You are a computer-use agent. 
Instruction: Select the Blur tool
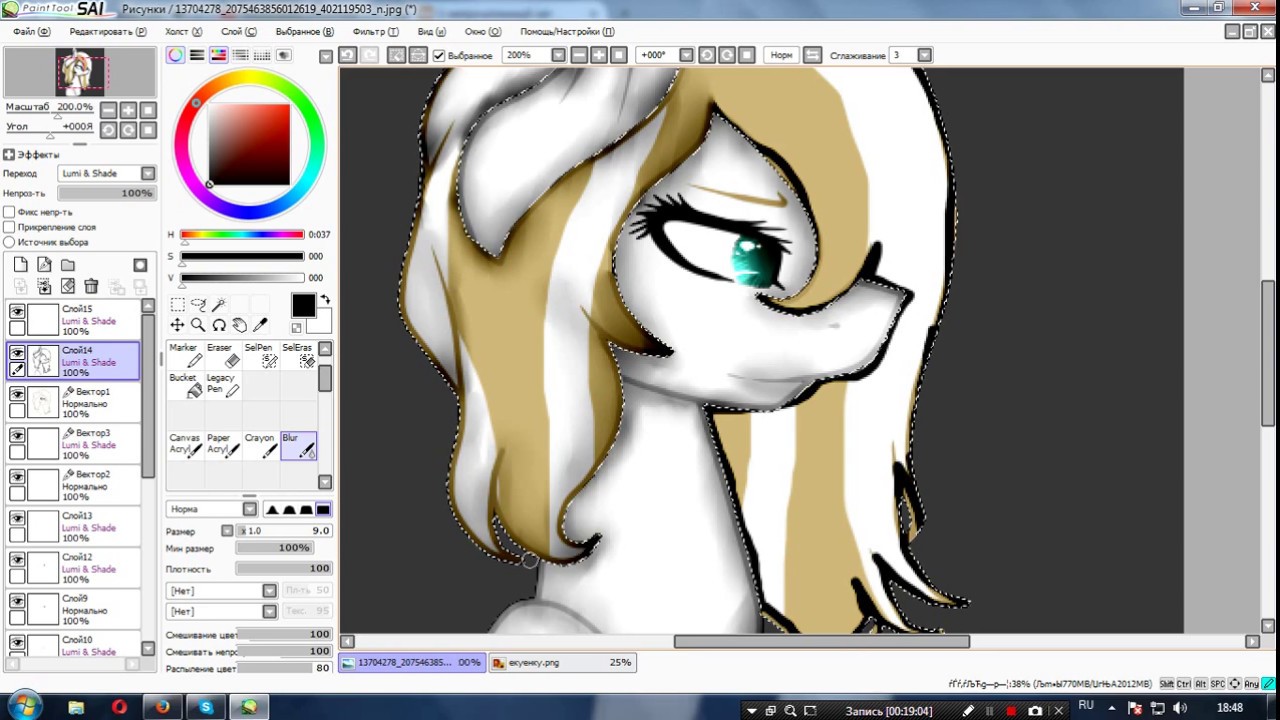pyautogui.click(x=297, y=445)
